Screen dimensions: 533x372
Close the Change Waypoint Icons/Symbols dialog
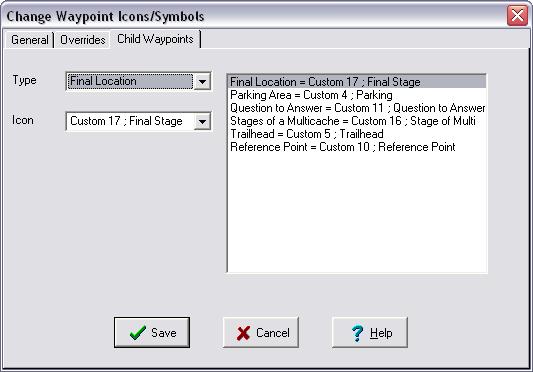(517, 15)
